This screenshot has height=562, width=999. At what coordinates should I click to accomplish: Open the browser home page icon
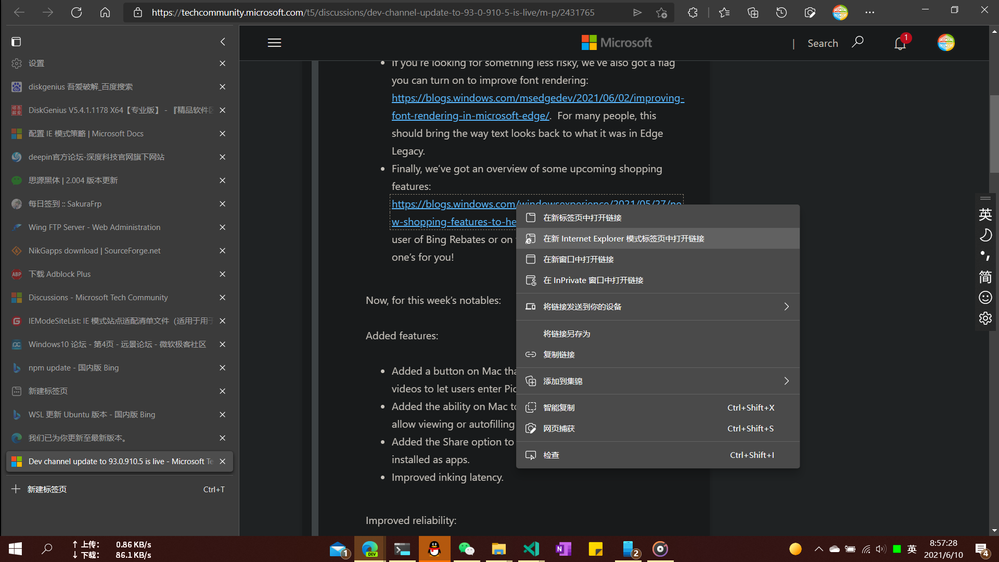tap(105, 12)
